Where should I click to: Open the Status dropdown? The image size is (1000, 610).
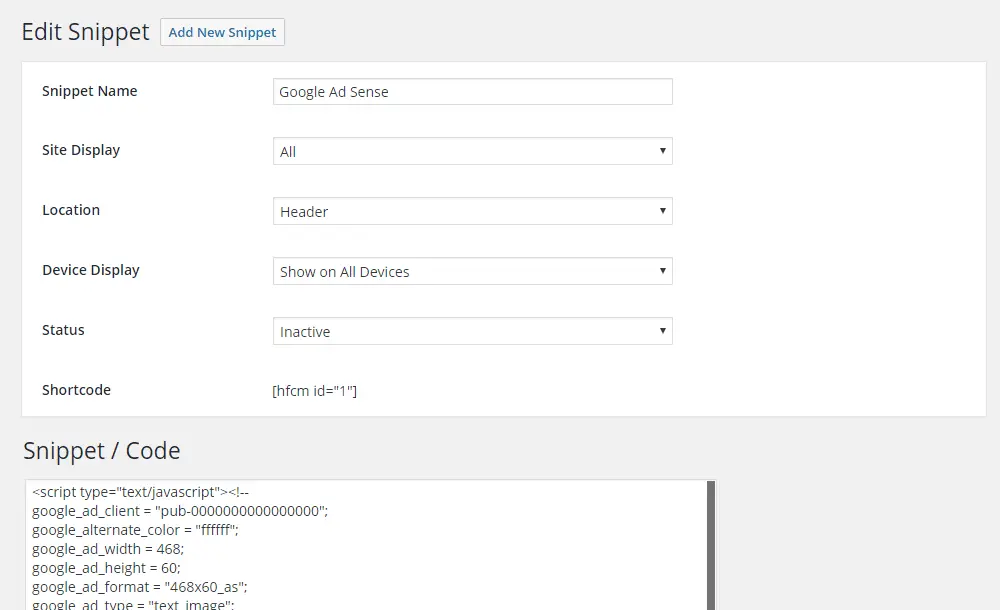[472, 331]
